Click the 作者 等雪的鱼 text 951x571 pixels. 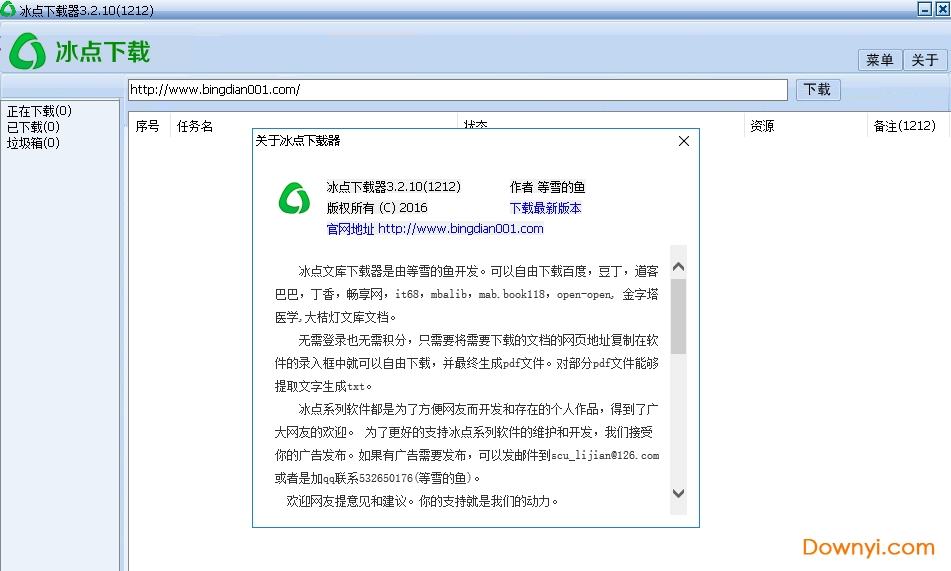click(547, 187)
